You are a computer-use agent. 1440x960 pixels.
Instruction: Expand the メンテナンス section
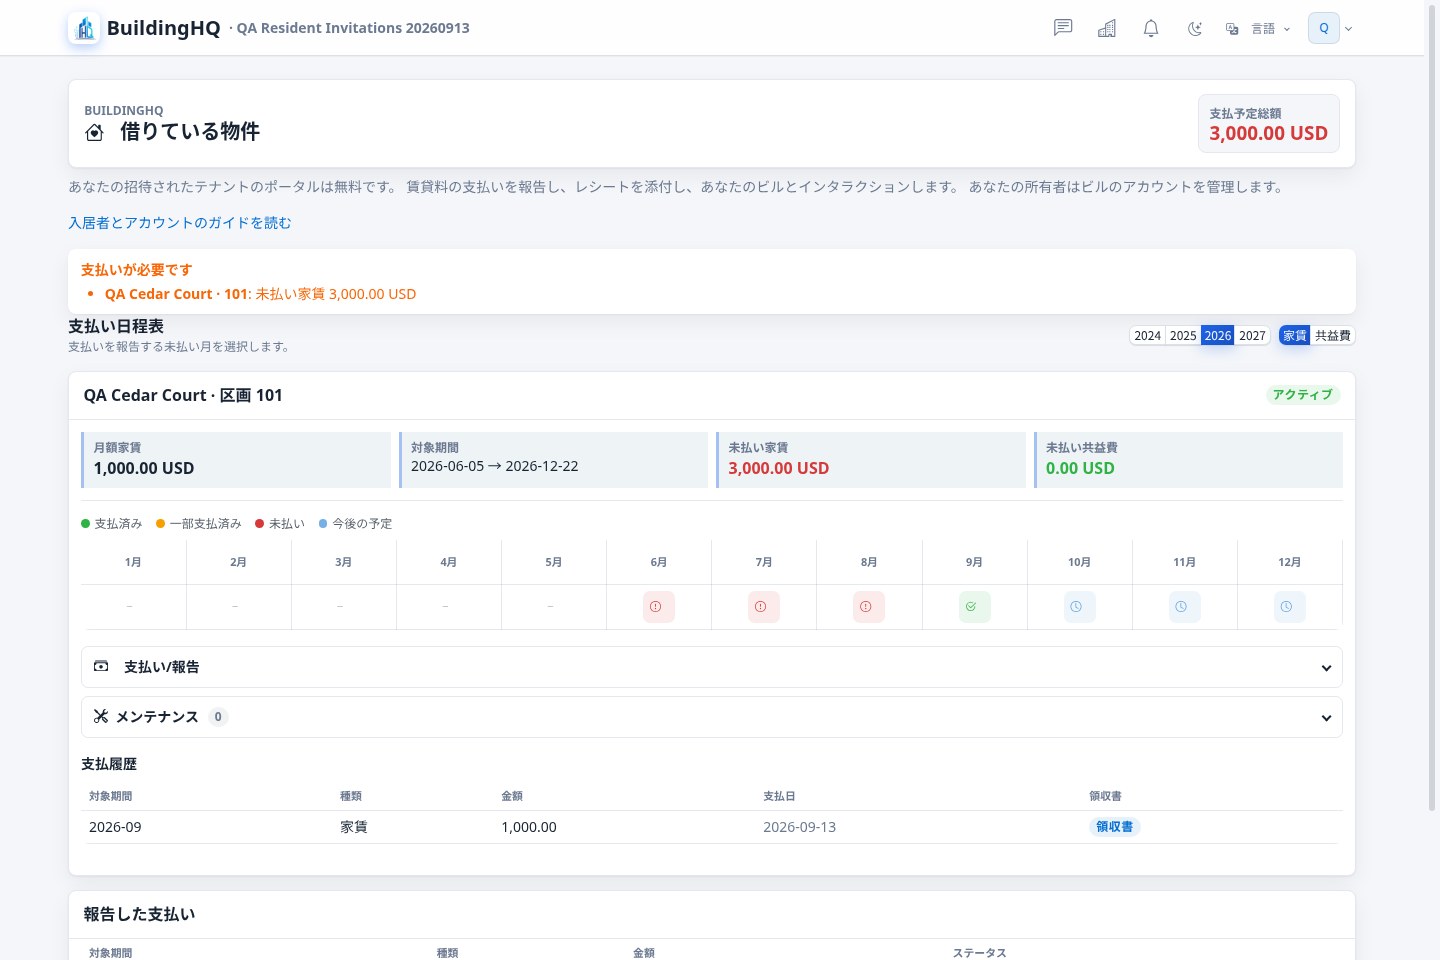pyautogui.click(x=711, y=717)
